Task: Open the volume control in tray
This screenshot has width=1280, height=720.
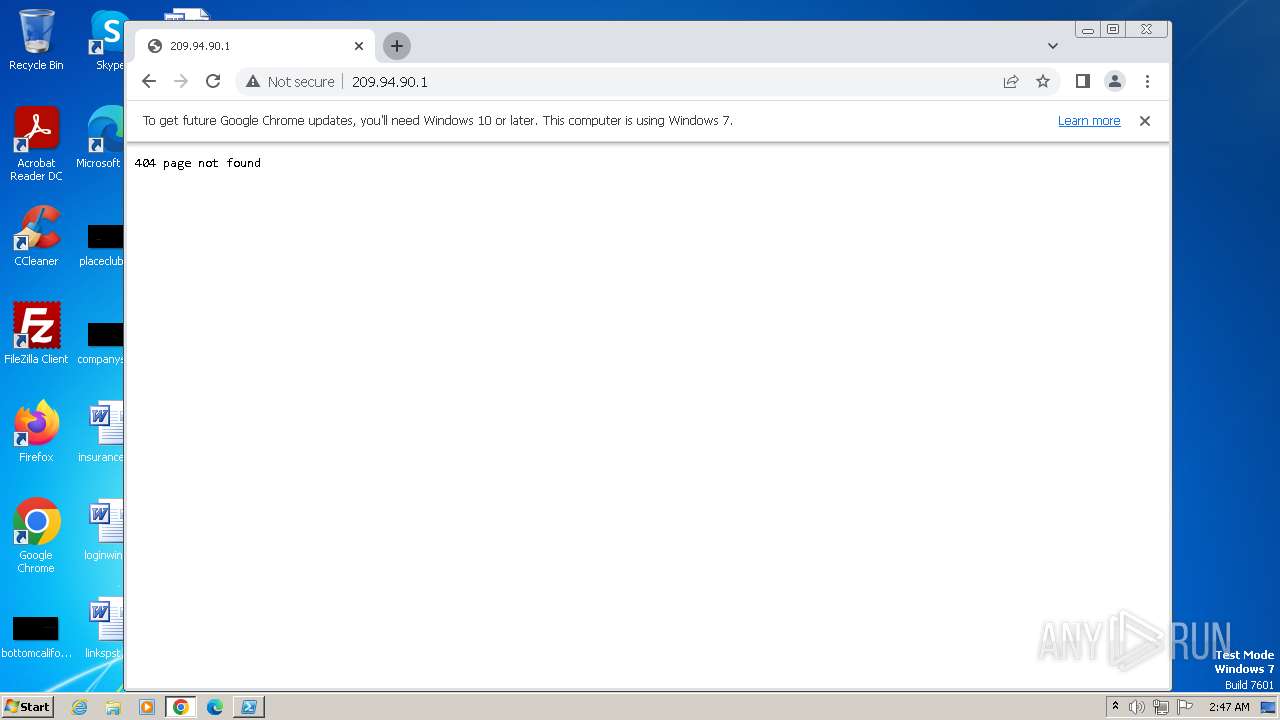Action: tap(1137, 707)
